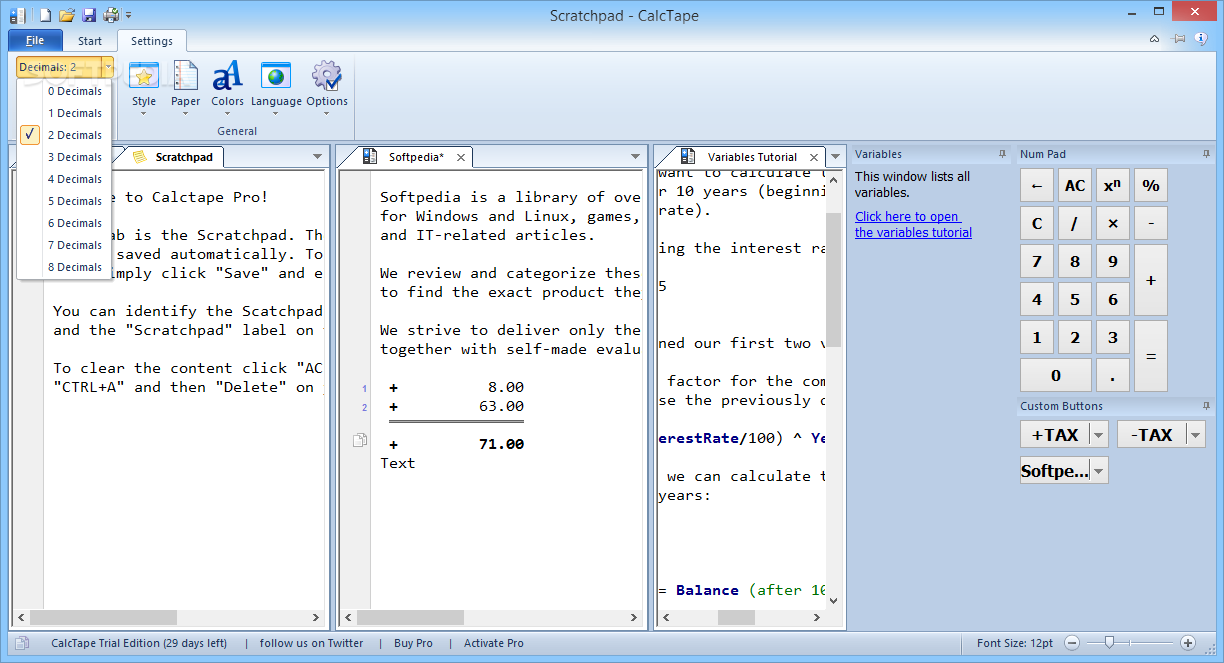Screen dimensions: 1224x663
Task: Click the ribbon pushpin icon
Action: click(1178, 39)
